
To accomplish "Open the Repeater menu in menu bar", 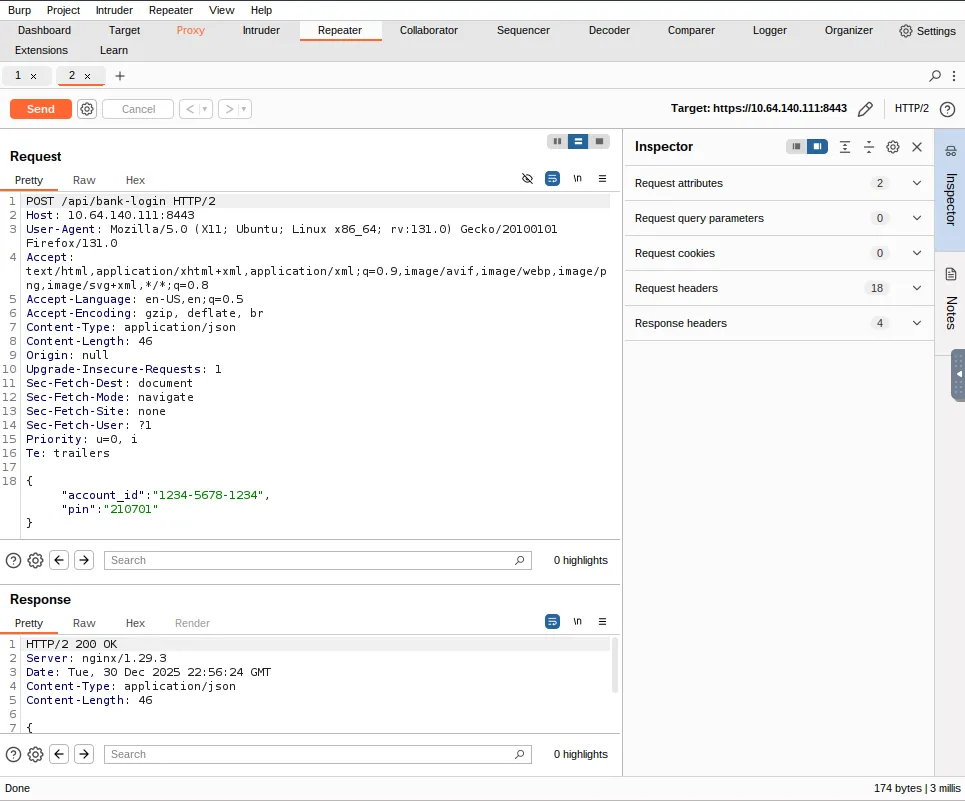I will point(171,10).
